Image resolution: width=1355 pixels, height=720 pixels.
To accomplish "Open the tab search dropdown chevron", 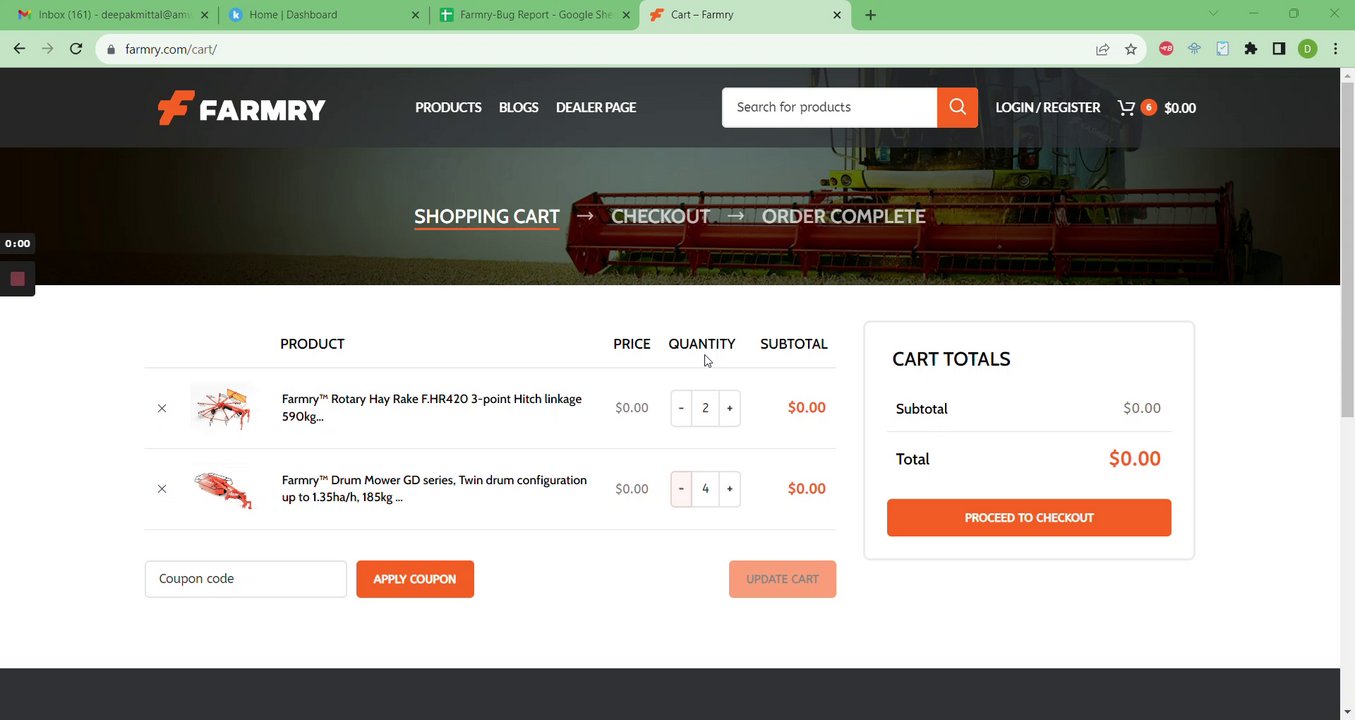I will [1213, 14].
